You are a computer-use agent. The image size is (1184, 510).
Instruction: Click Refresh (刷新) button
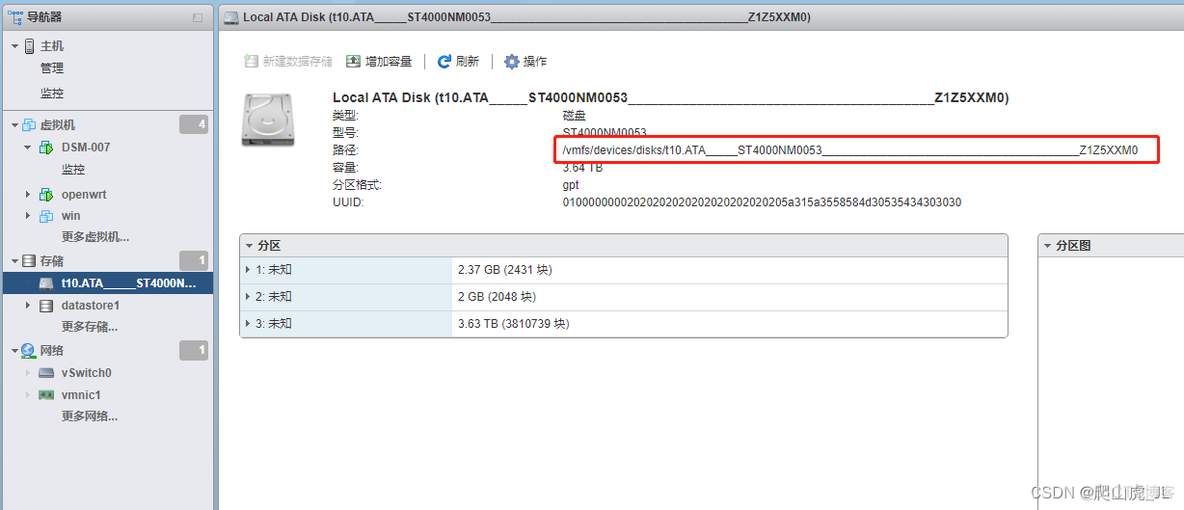click(x=458, y=61)
